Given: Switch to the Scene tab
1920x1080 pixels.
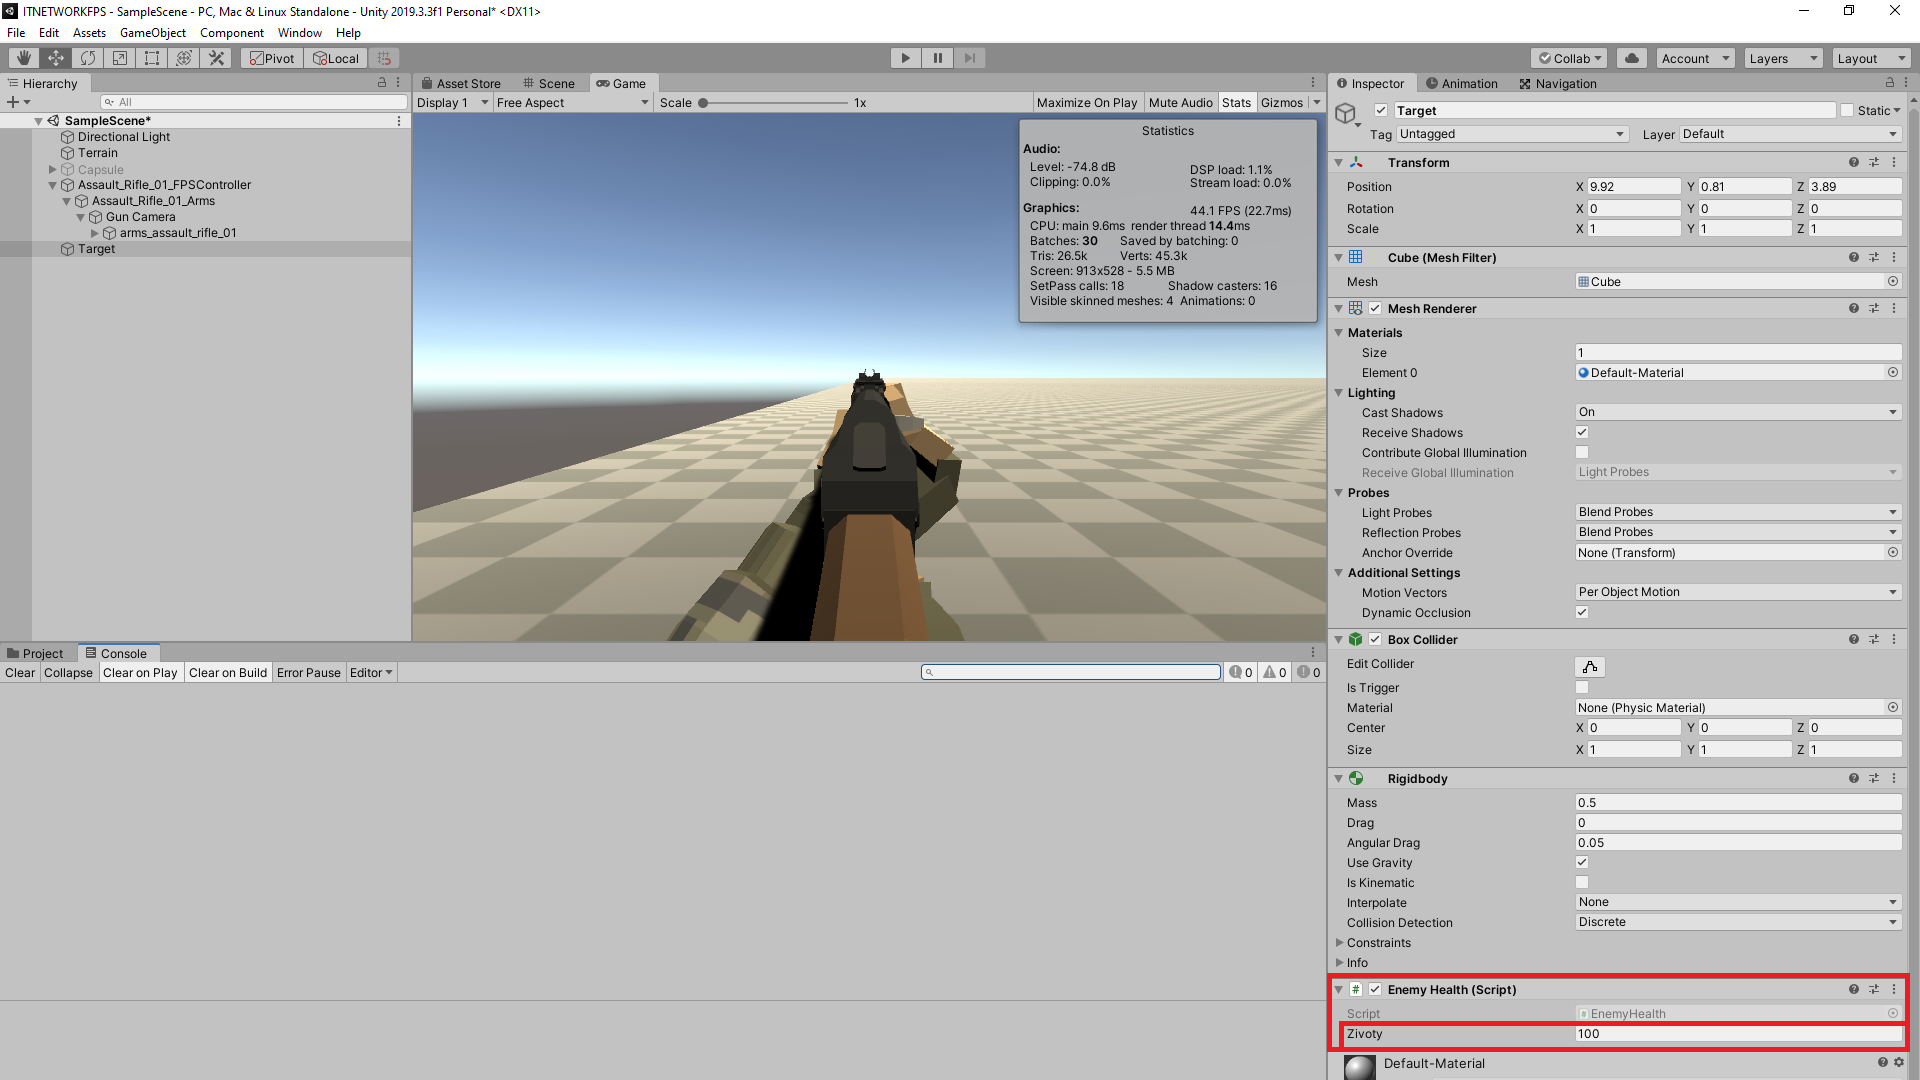Looking at the screenshot, I should [x=550, y=83].
